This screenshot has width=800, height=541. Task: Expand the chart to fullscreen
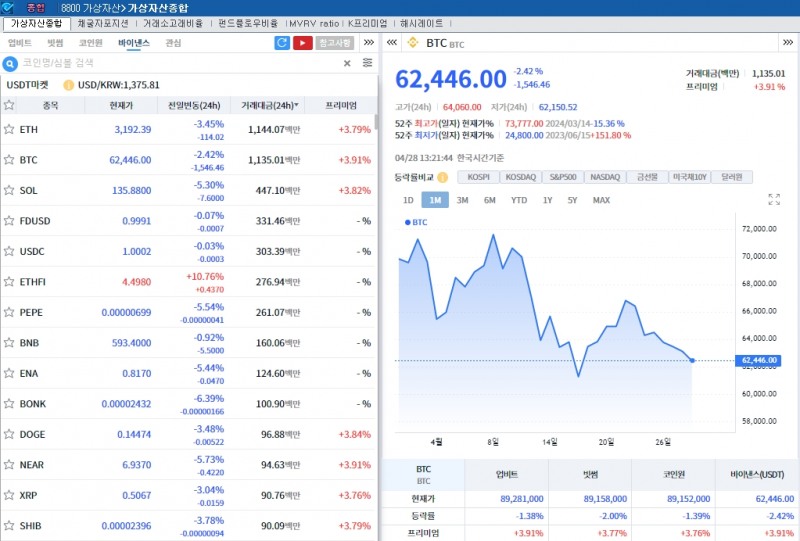pyautogui.click(x=774, y=200)
